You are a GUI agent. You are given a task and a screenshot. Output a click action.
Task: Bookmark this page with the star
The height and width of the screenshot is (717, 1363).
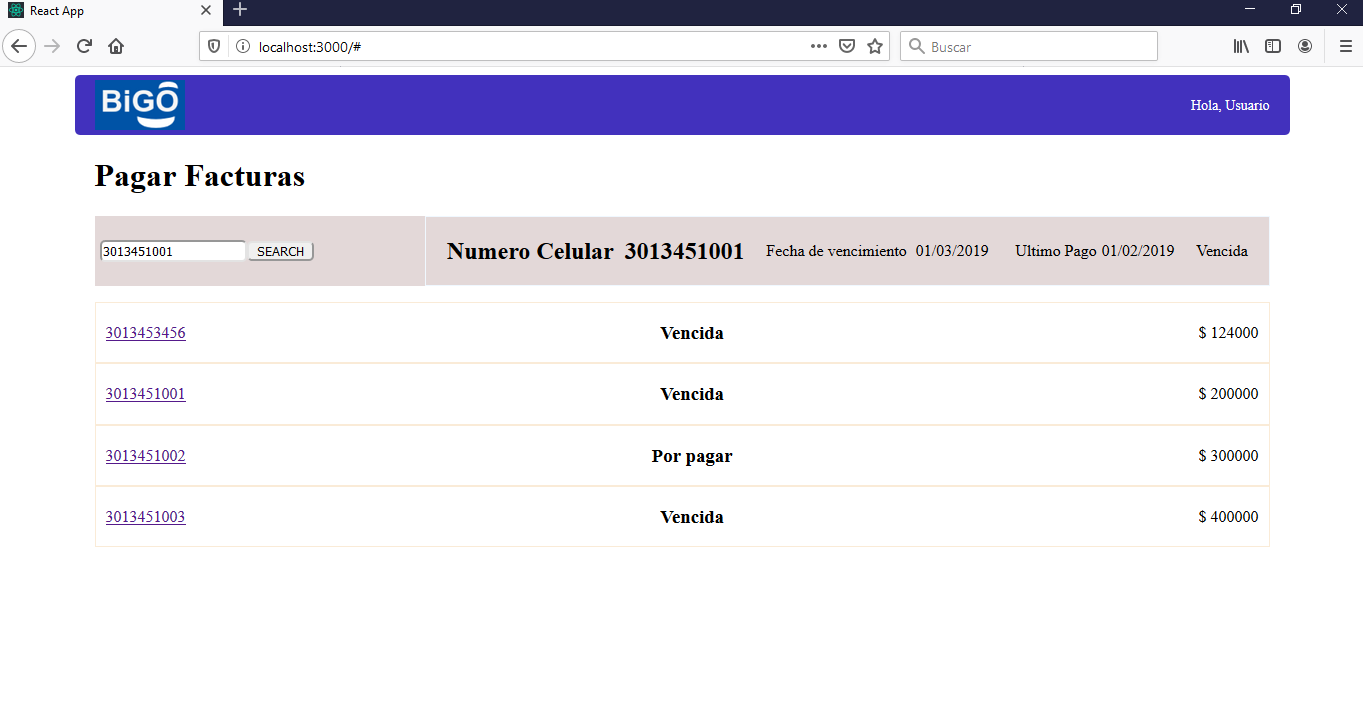875,46
